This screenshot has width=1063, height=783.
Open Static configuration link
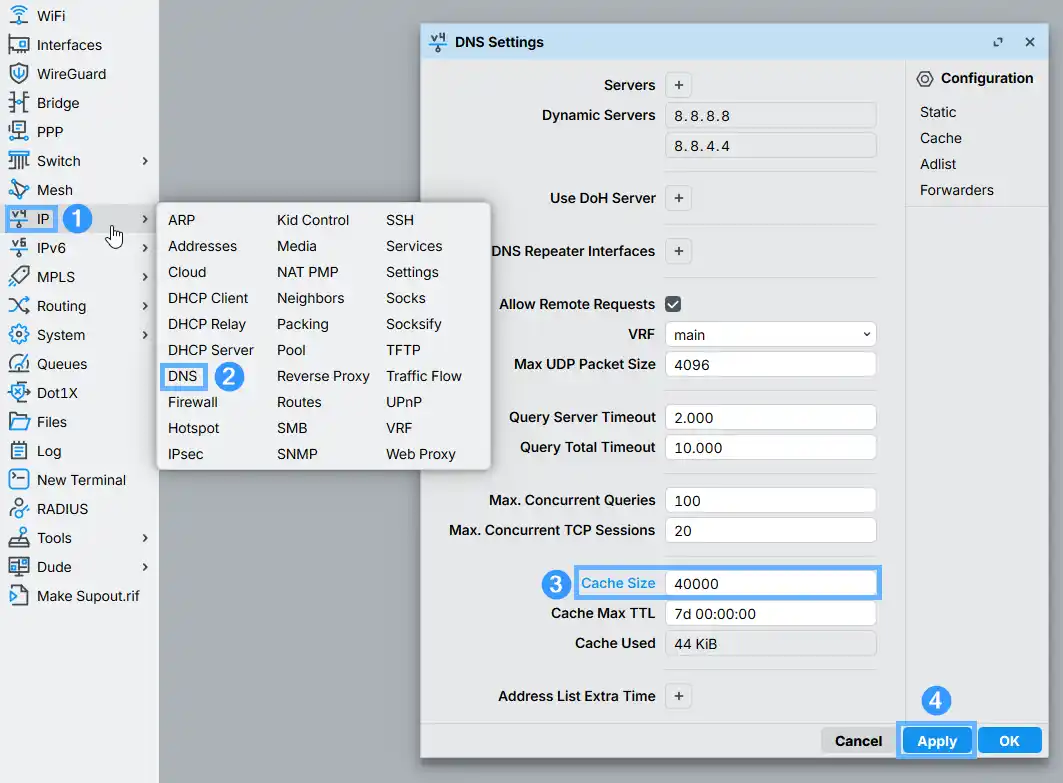point(938,112)
